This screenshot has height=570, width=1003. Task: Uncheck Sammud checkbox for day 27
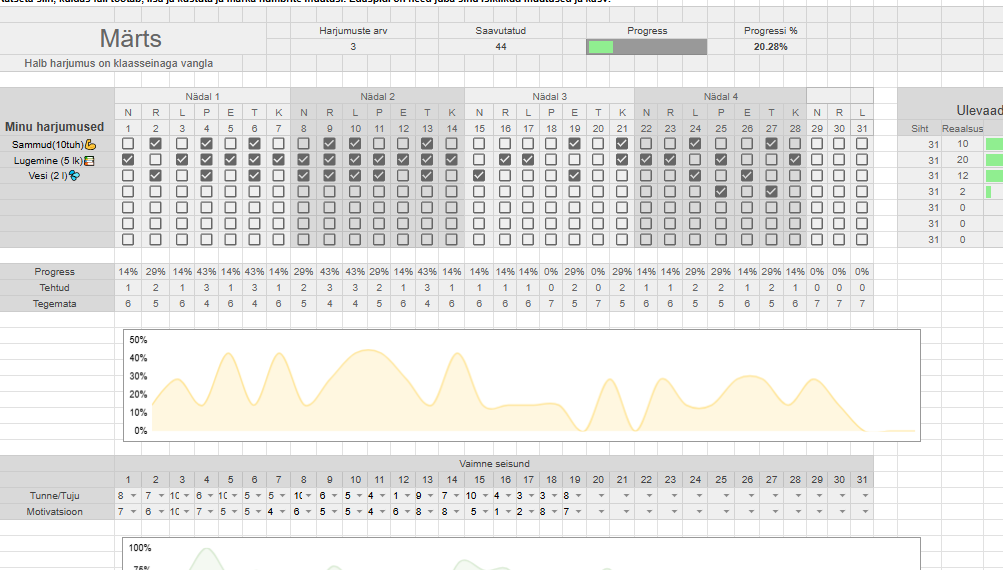(x=771, y=144)
